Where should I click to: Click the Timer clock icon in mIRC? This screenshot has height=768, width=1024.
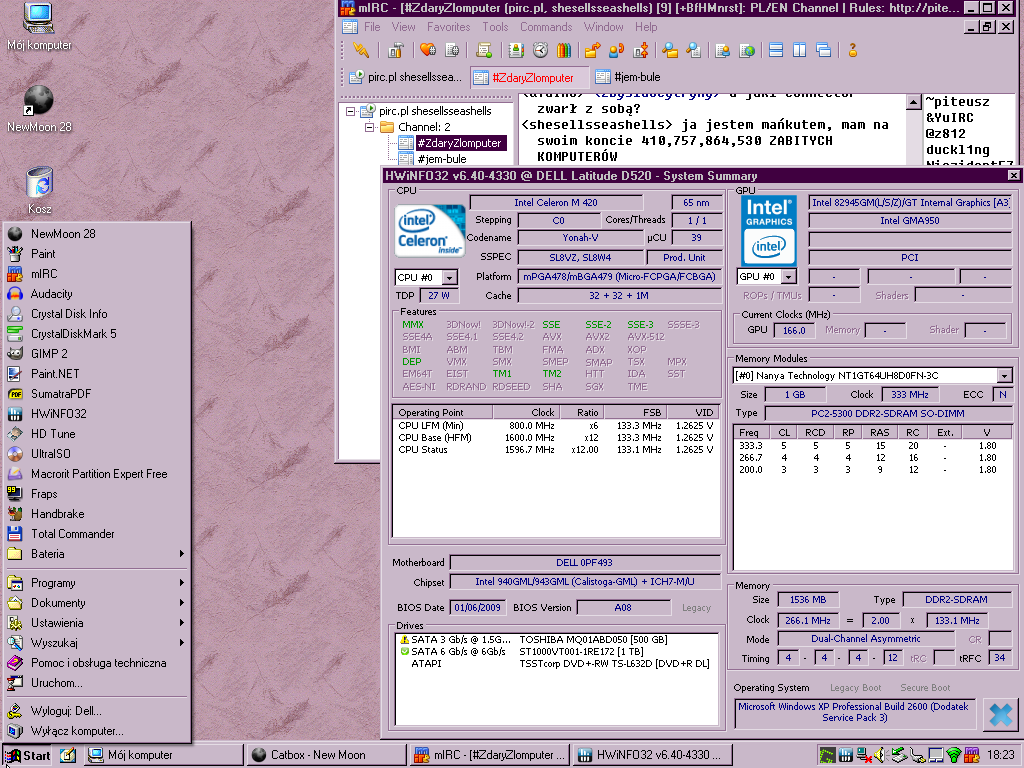point(540,50)
